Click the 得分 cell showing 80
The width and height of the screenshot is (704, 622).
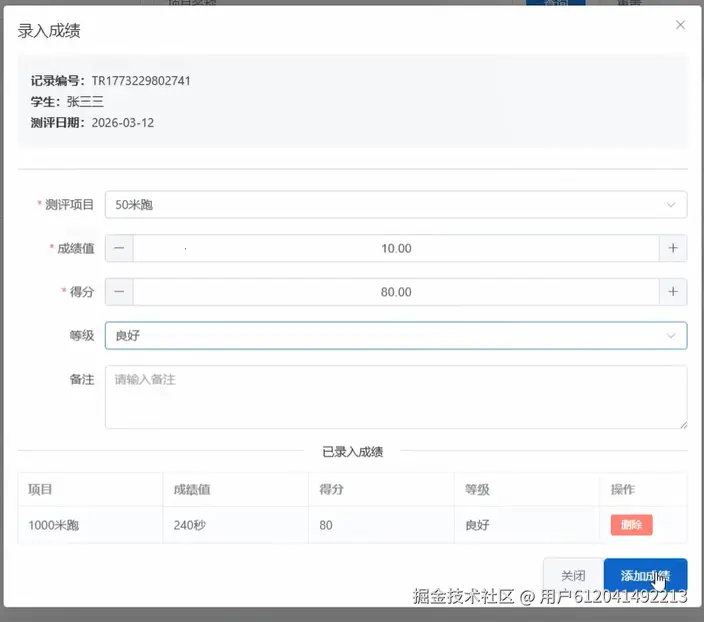381,525
